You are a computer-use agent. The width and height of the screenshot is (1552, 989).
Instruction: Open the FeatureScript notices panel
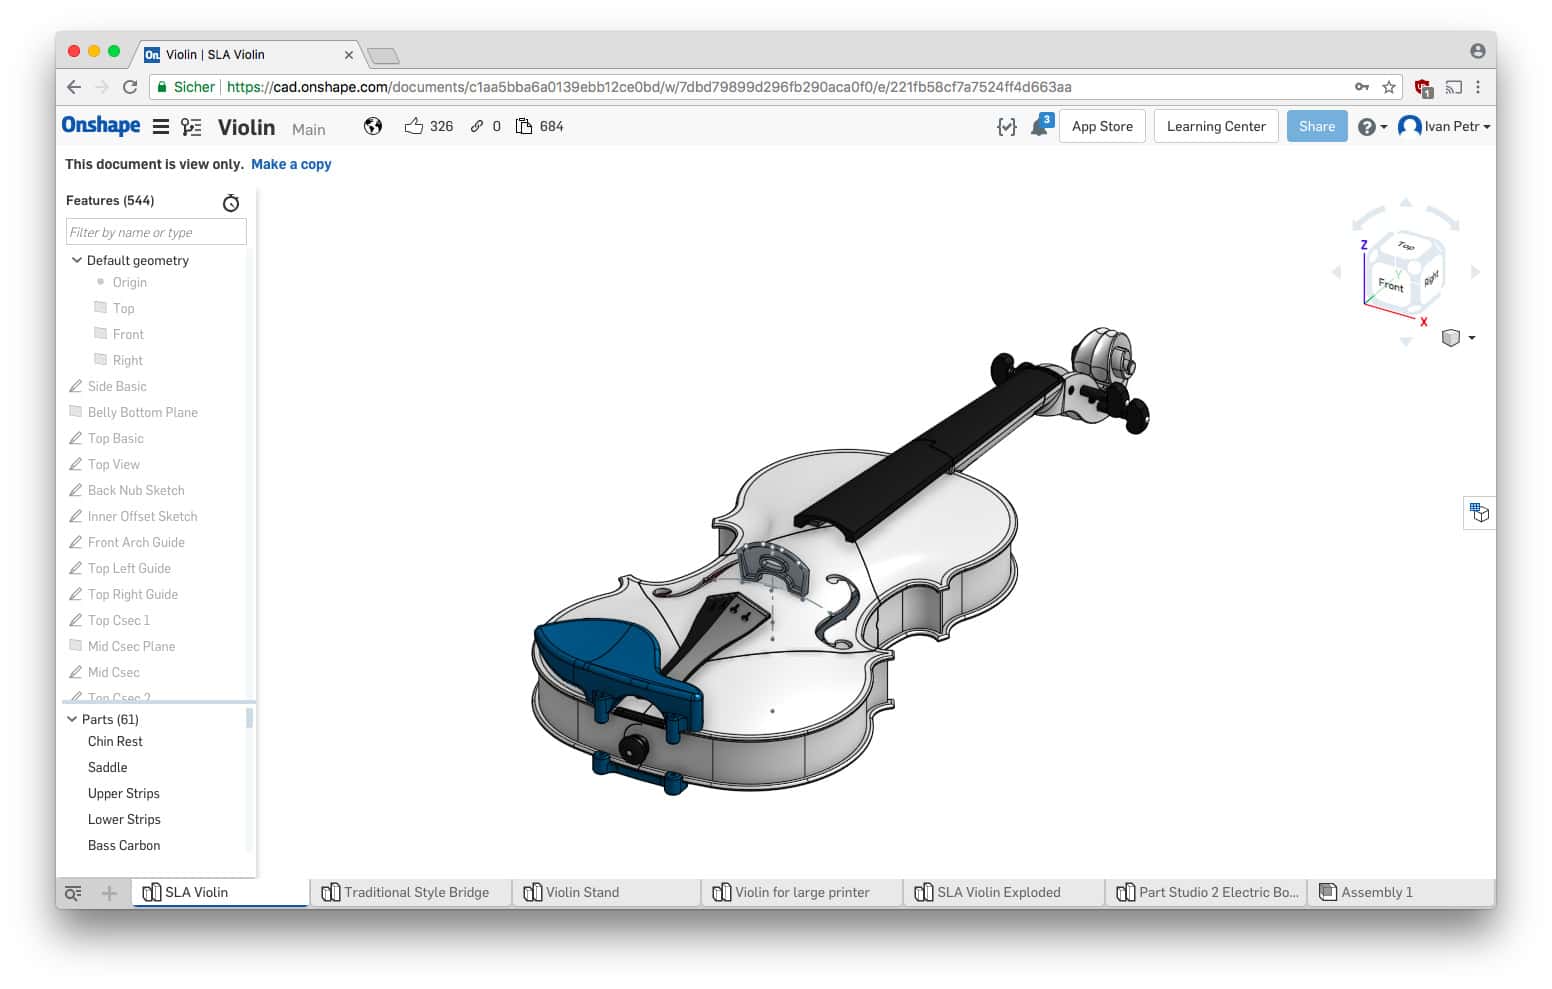click(1006, 126)
